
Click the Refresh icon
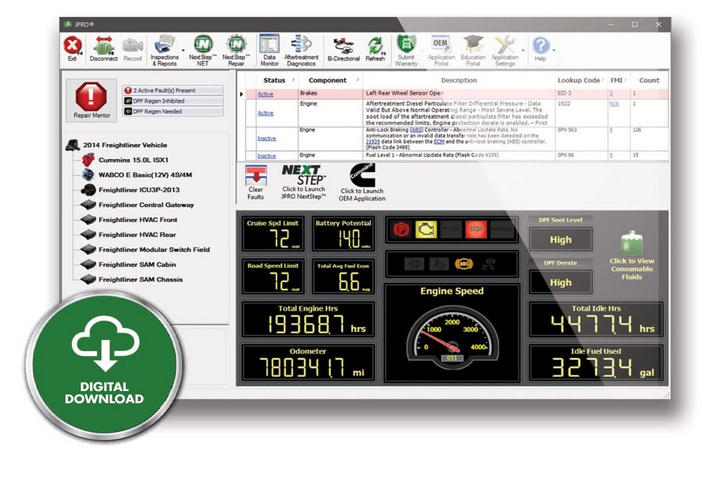tap(375, 46)
